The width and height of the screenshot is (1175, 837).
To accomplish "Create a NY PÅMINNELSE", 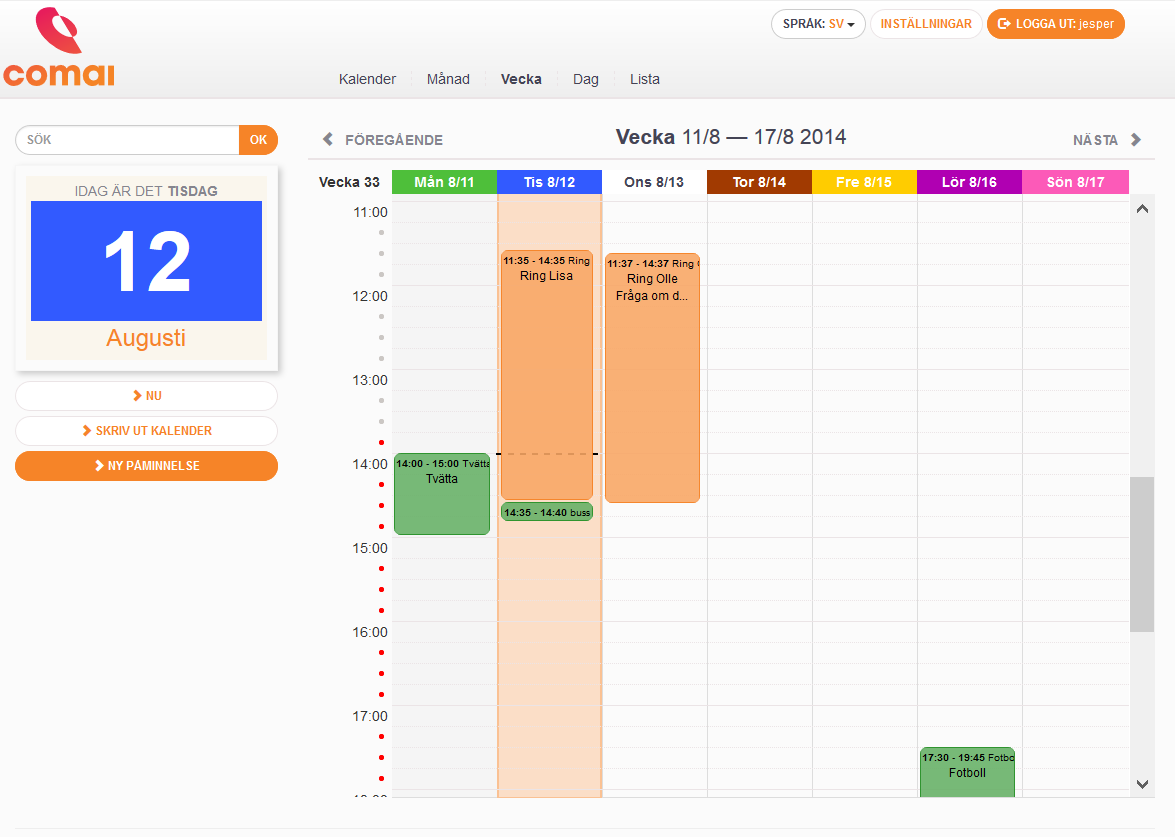I will click(147, 466).
